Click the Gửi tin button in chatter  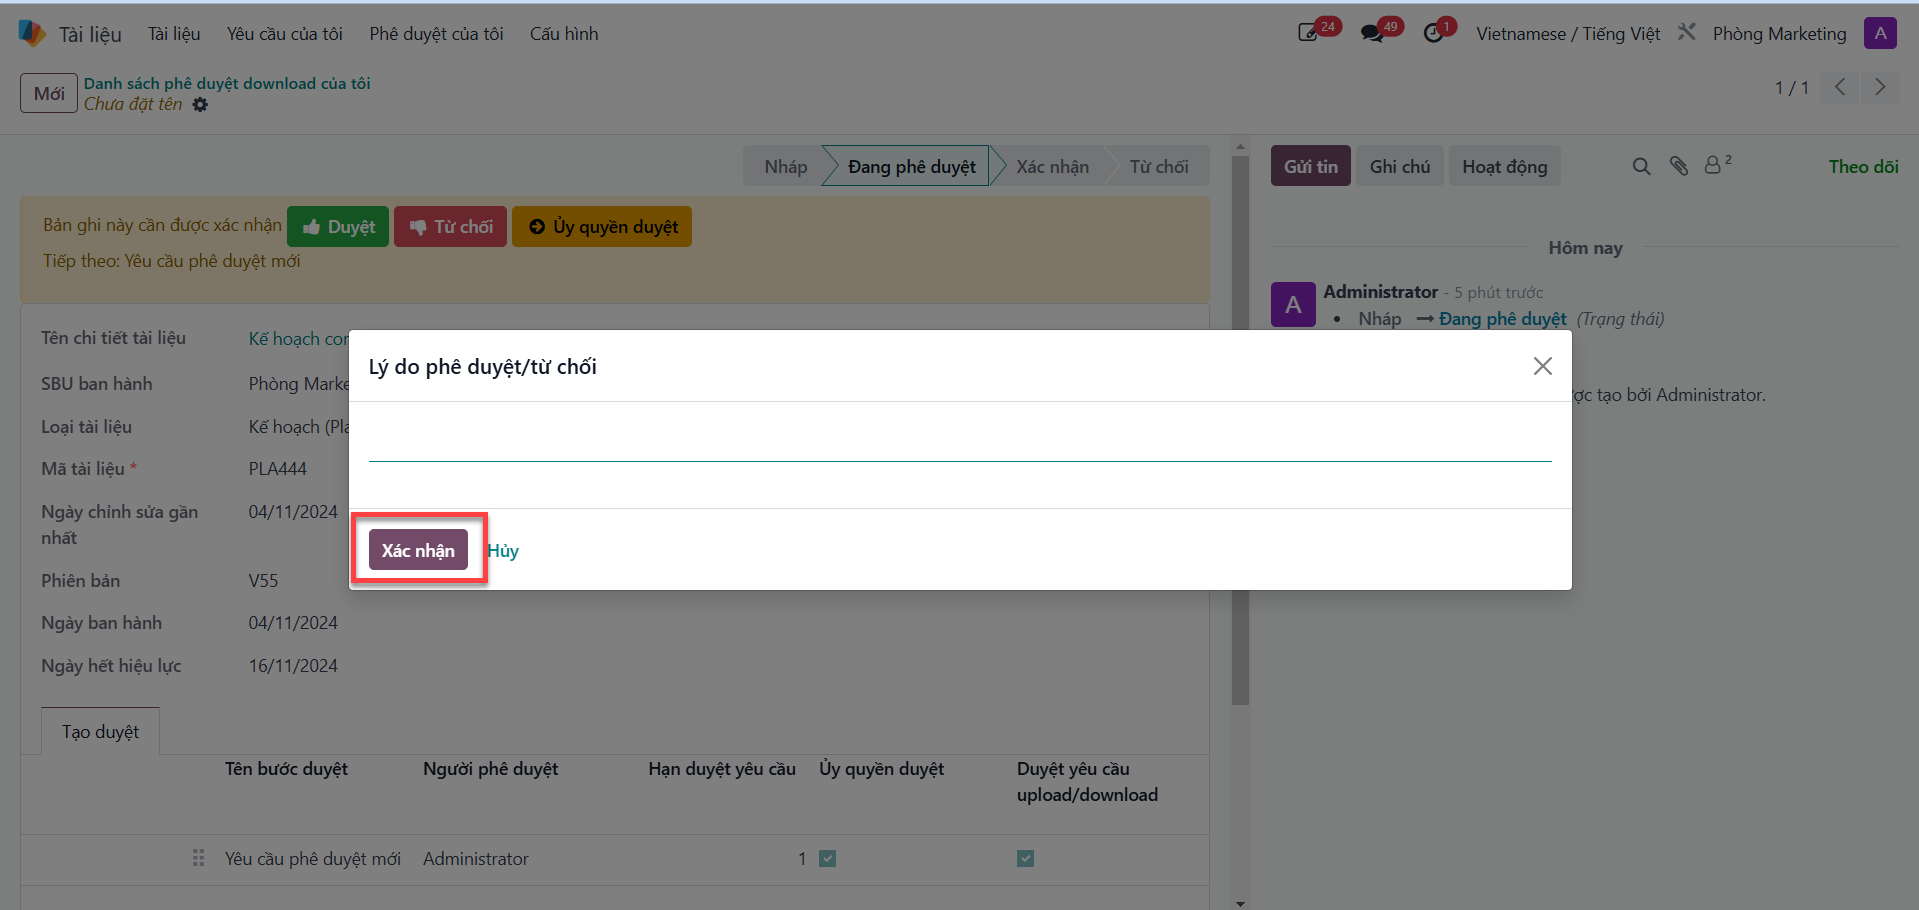[1311, 166]
